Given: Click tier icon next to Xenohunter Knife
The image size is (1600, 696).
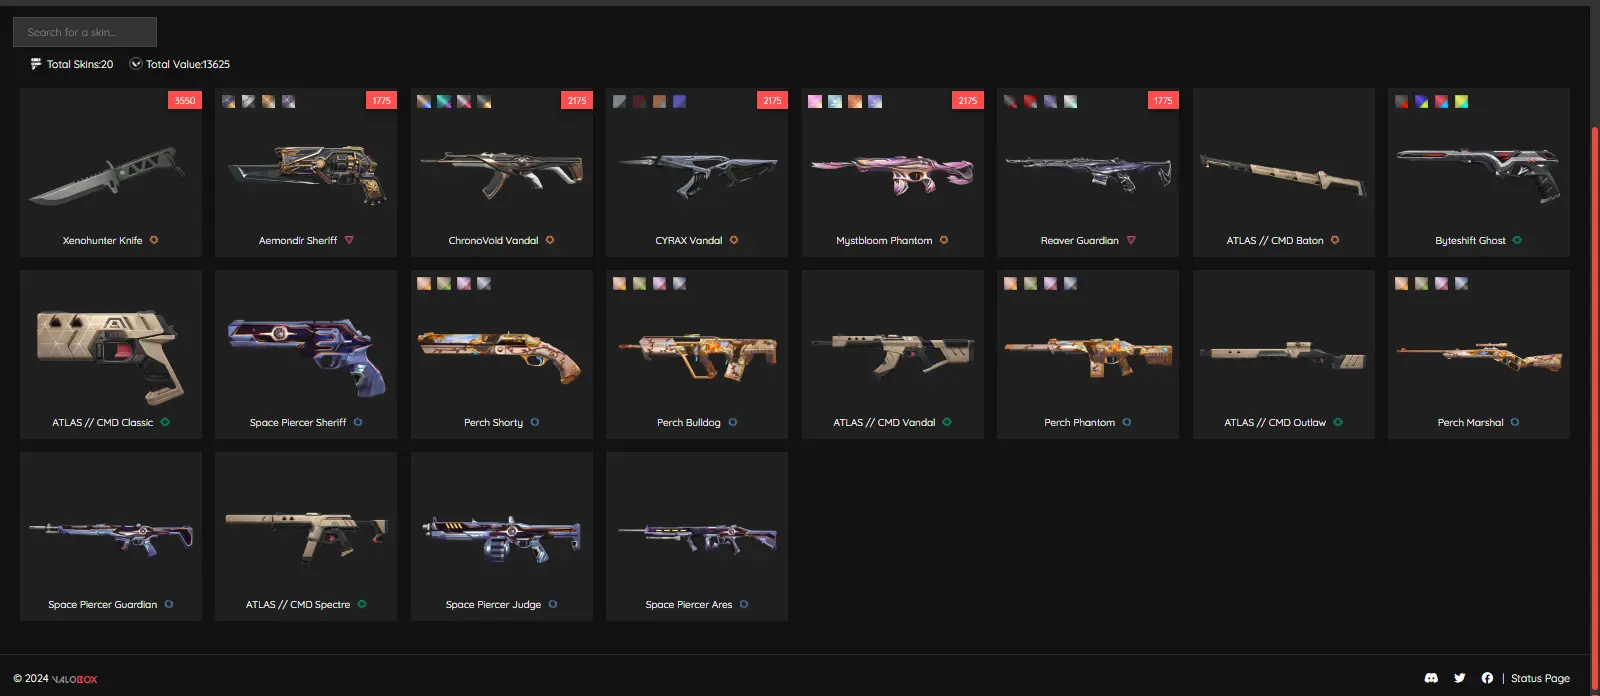Looking at the screenshot, I should coord(154,240).
